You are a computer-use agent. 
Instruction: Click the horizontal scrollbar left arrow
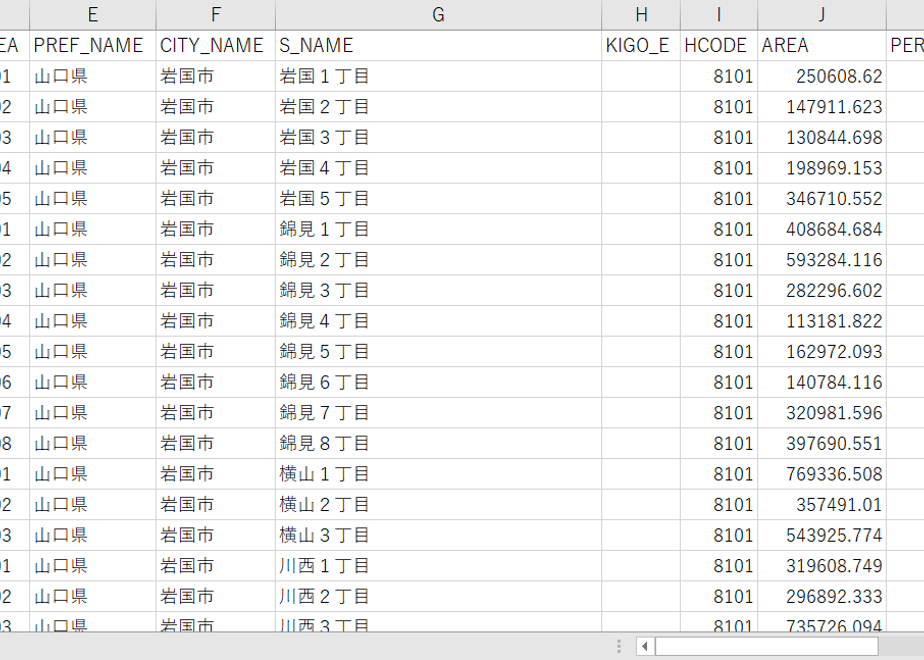coord(645,646)
